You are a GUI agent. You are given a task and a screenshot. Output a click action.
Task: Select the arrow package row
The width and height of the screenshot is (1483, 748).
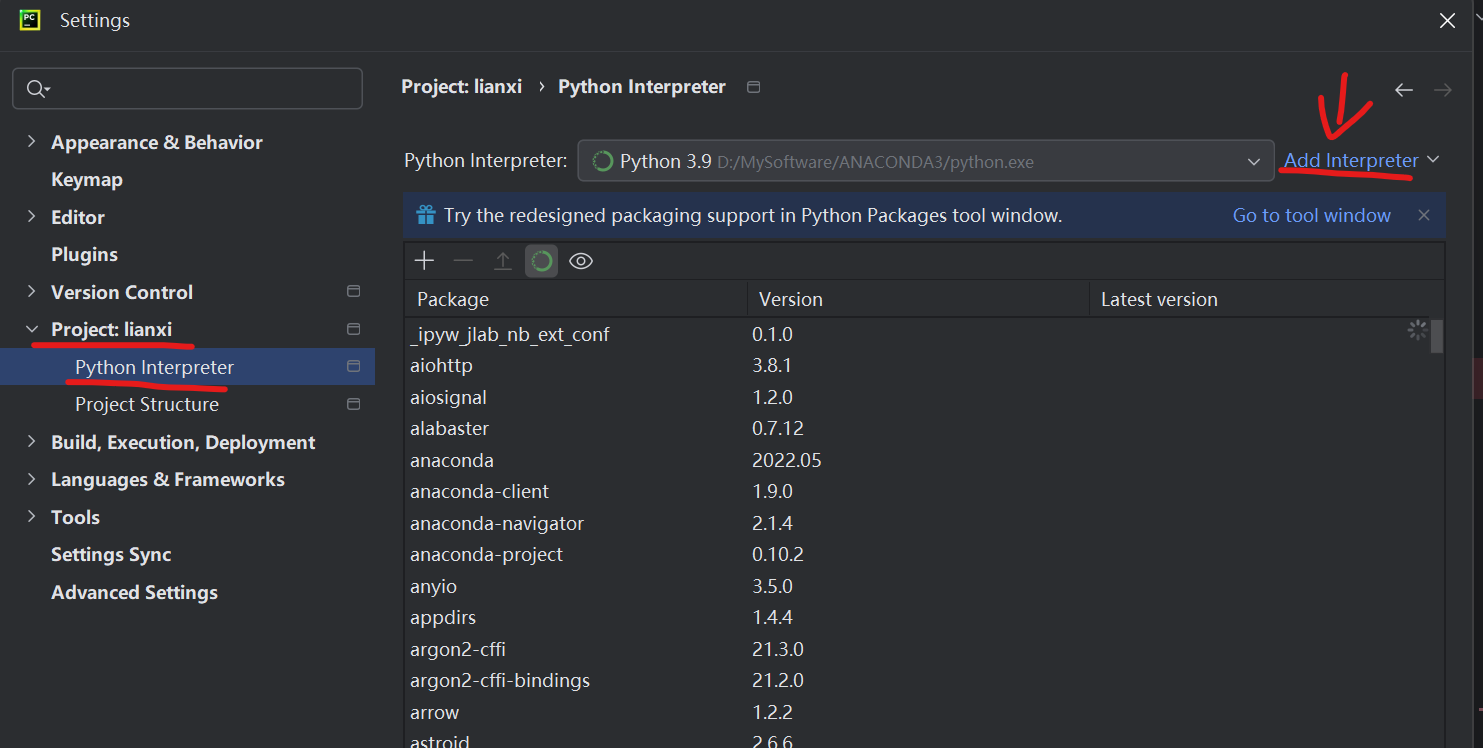pos(917,712)
